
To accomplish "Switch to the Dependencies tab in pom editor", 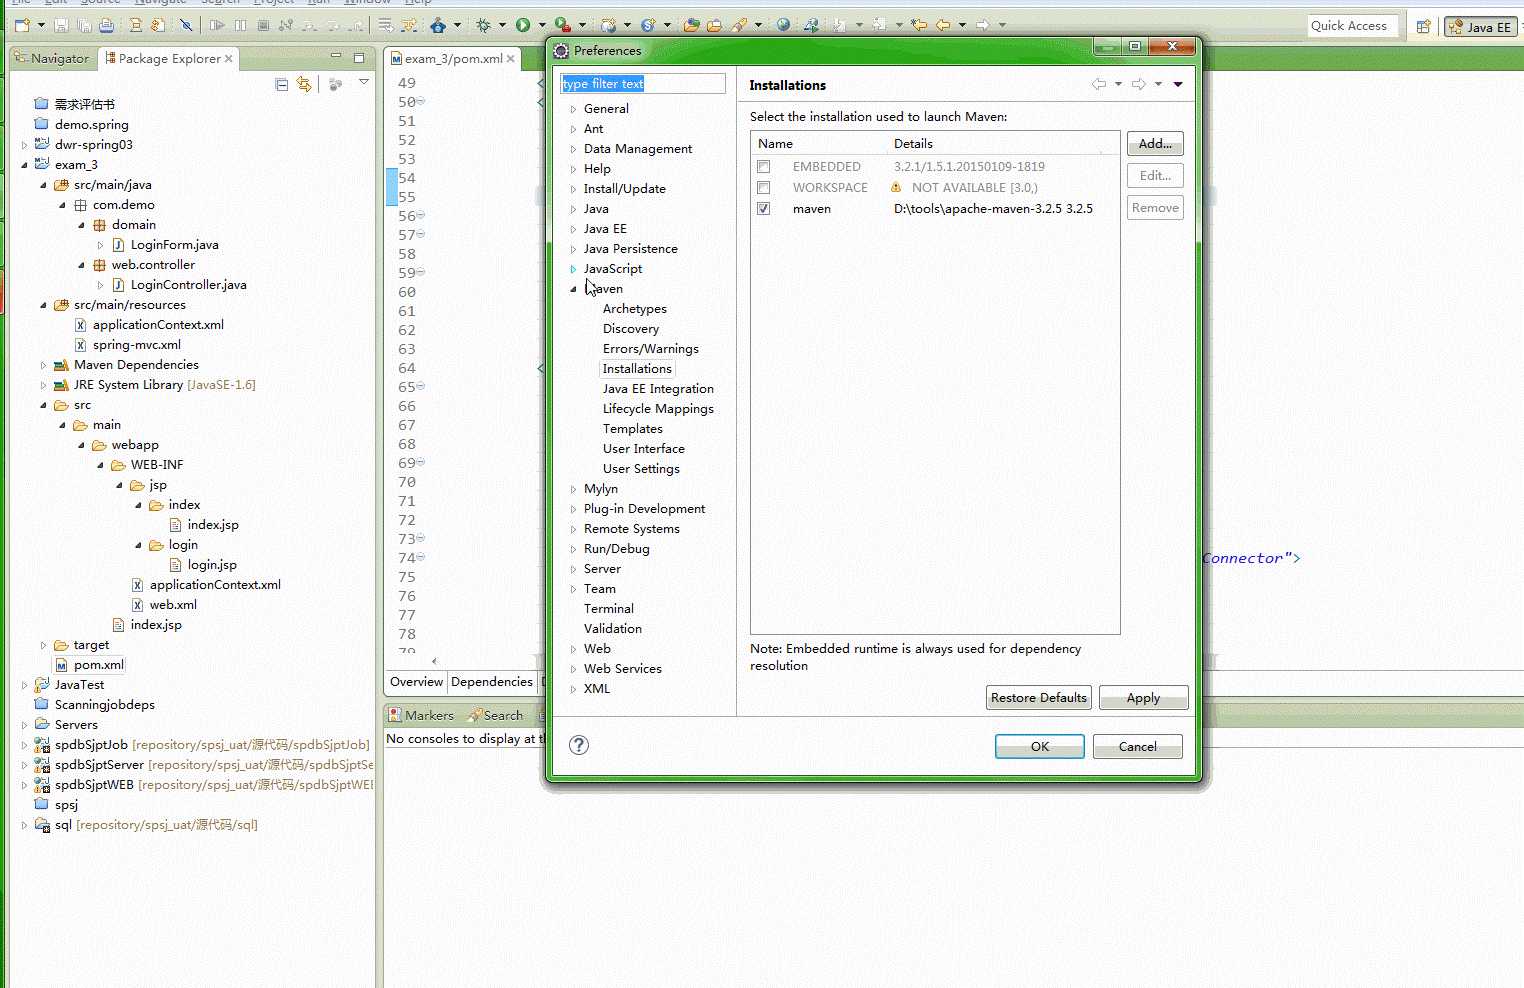I will click(x=492, y=682).
